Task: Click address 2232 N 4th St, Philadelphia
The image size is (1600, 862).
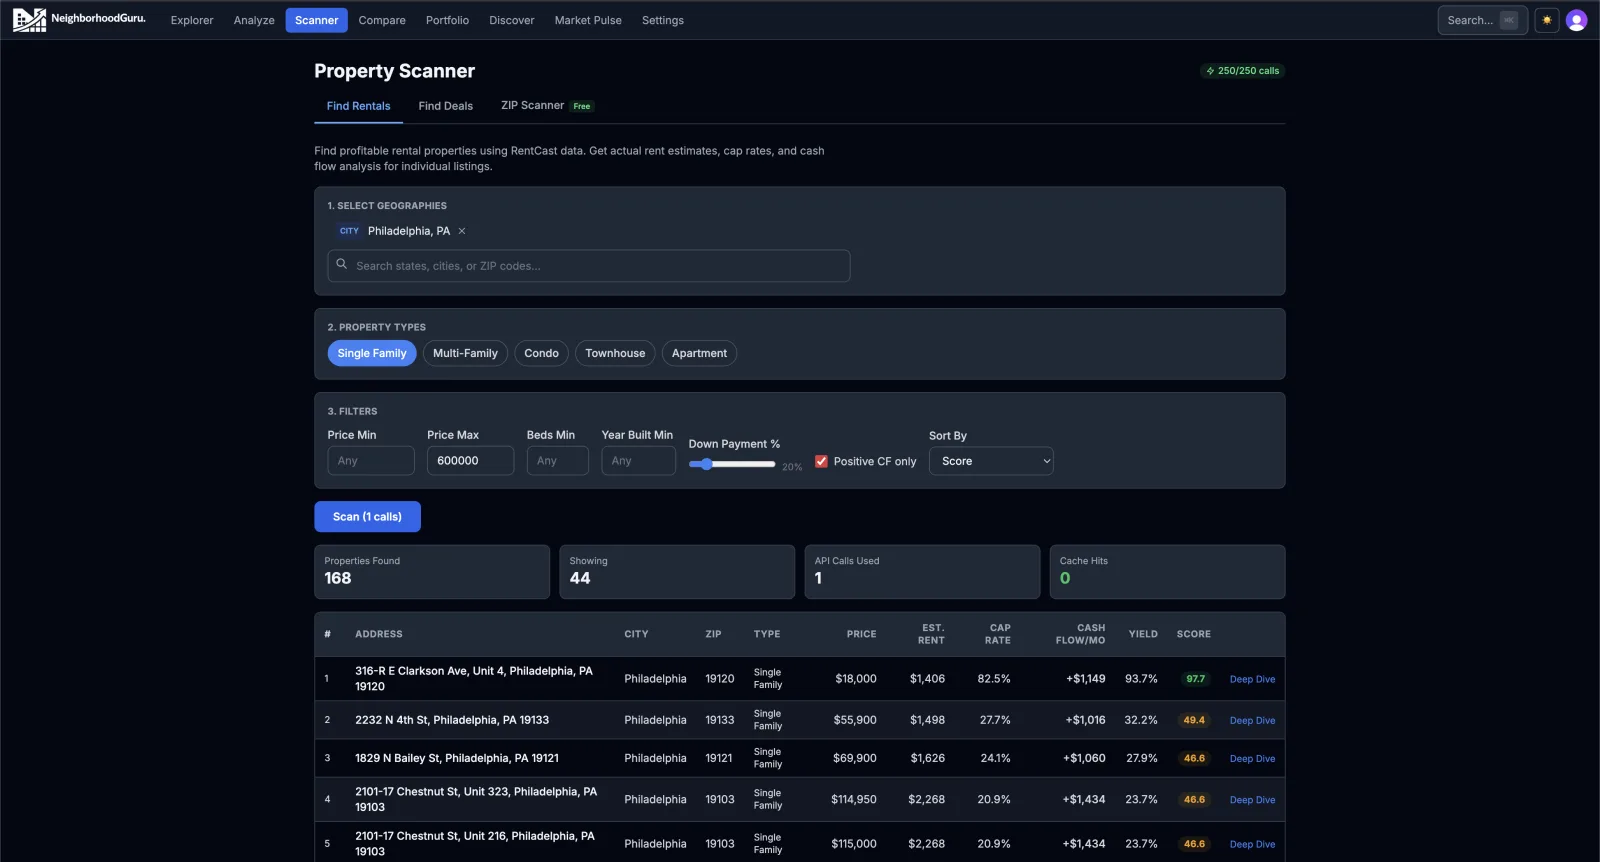Action: [452, 720]
